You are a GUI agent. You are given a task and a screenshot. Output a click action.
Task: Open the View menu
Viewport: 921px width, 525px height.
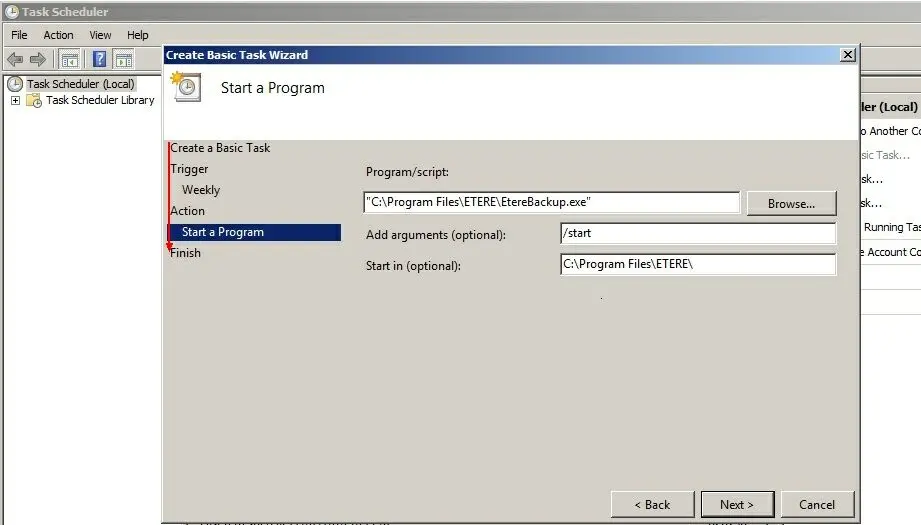[100, 35]
